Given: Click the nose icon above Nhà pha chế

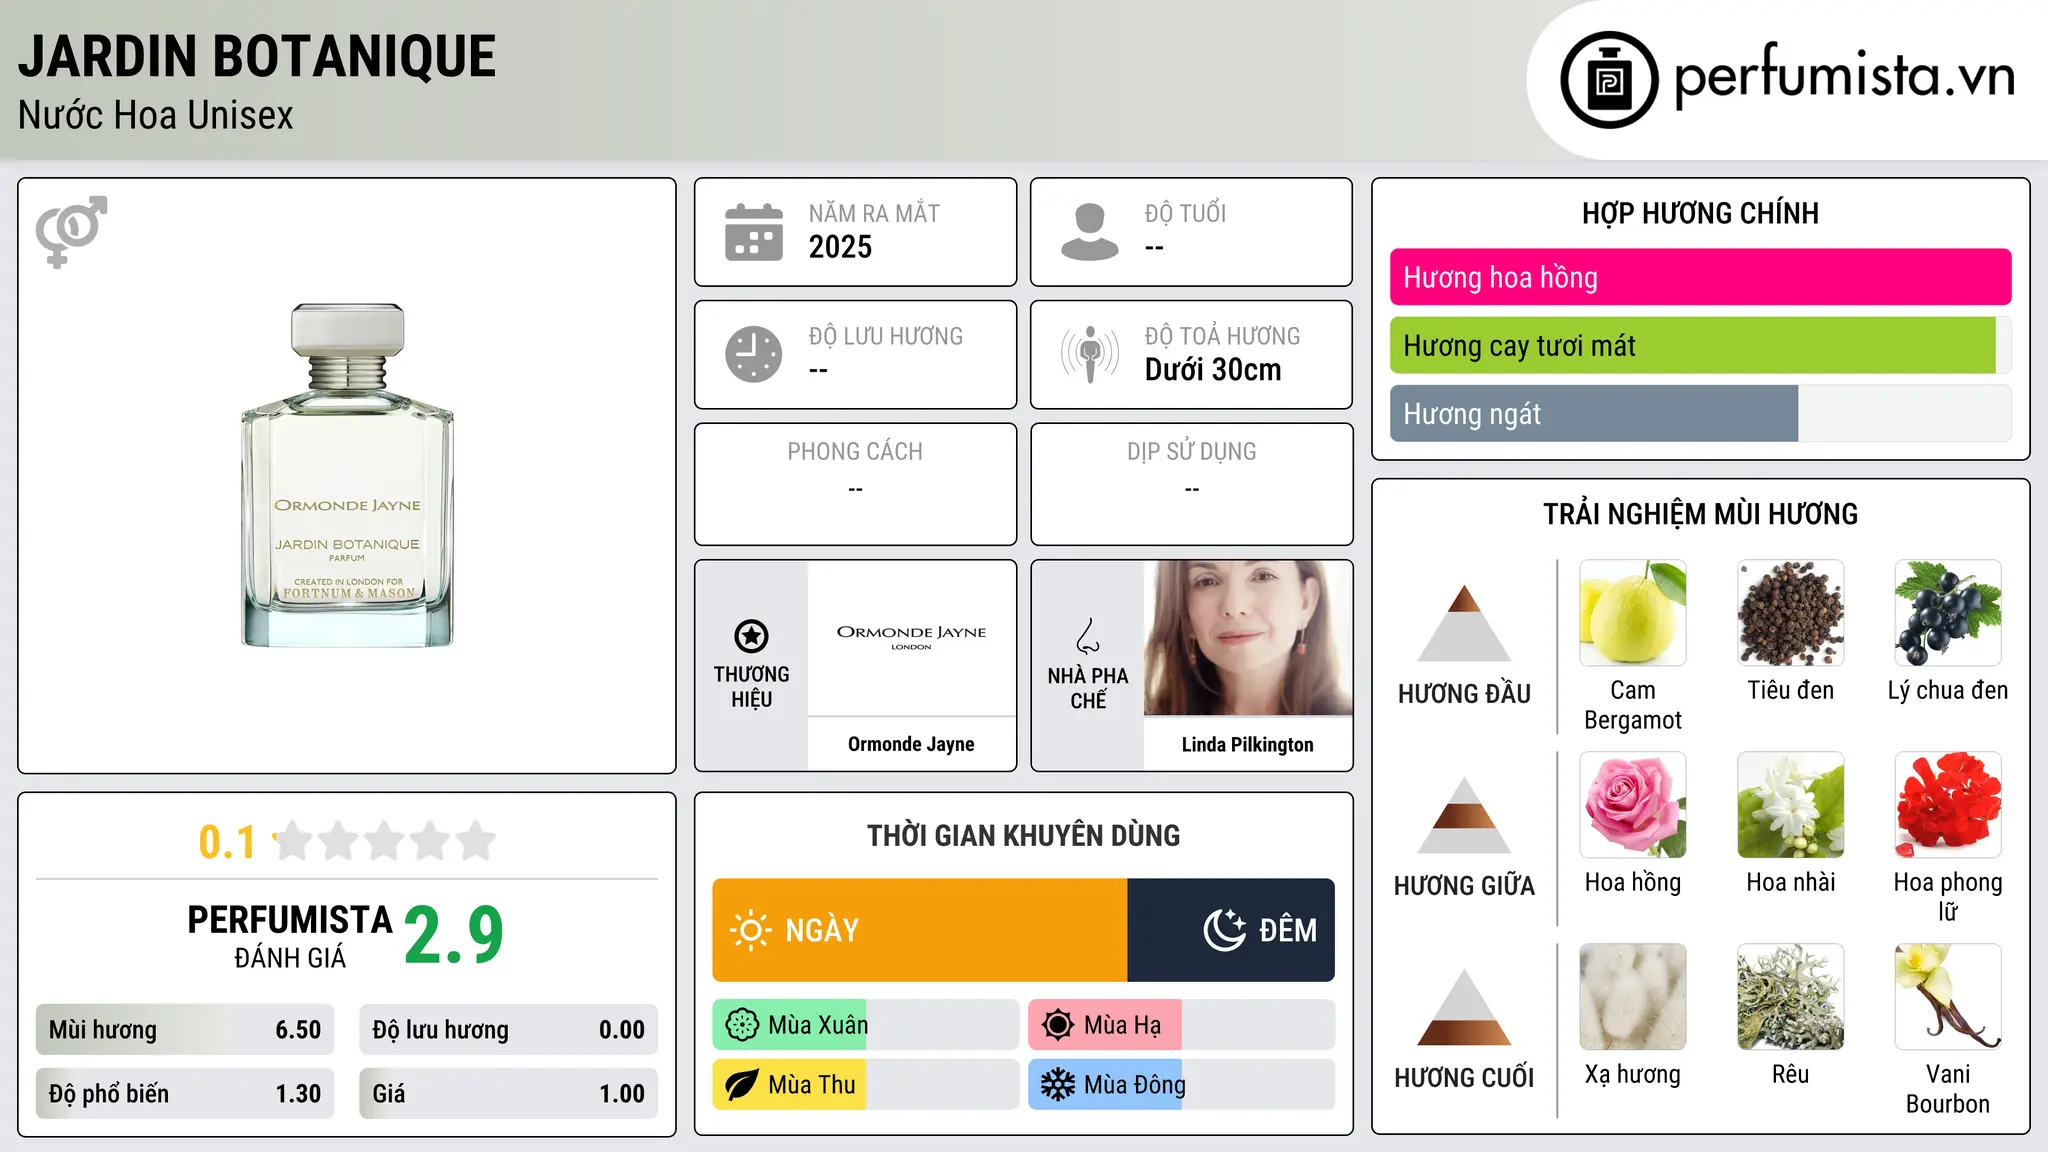Looking at the screenshot, I should tap(1088, 636).
